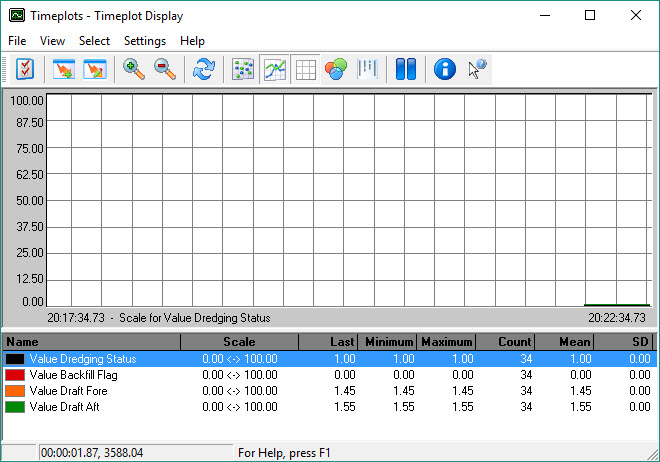Toggle the grid lines button

[305, 69]
